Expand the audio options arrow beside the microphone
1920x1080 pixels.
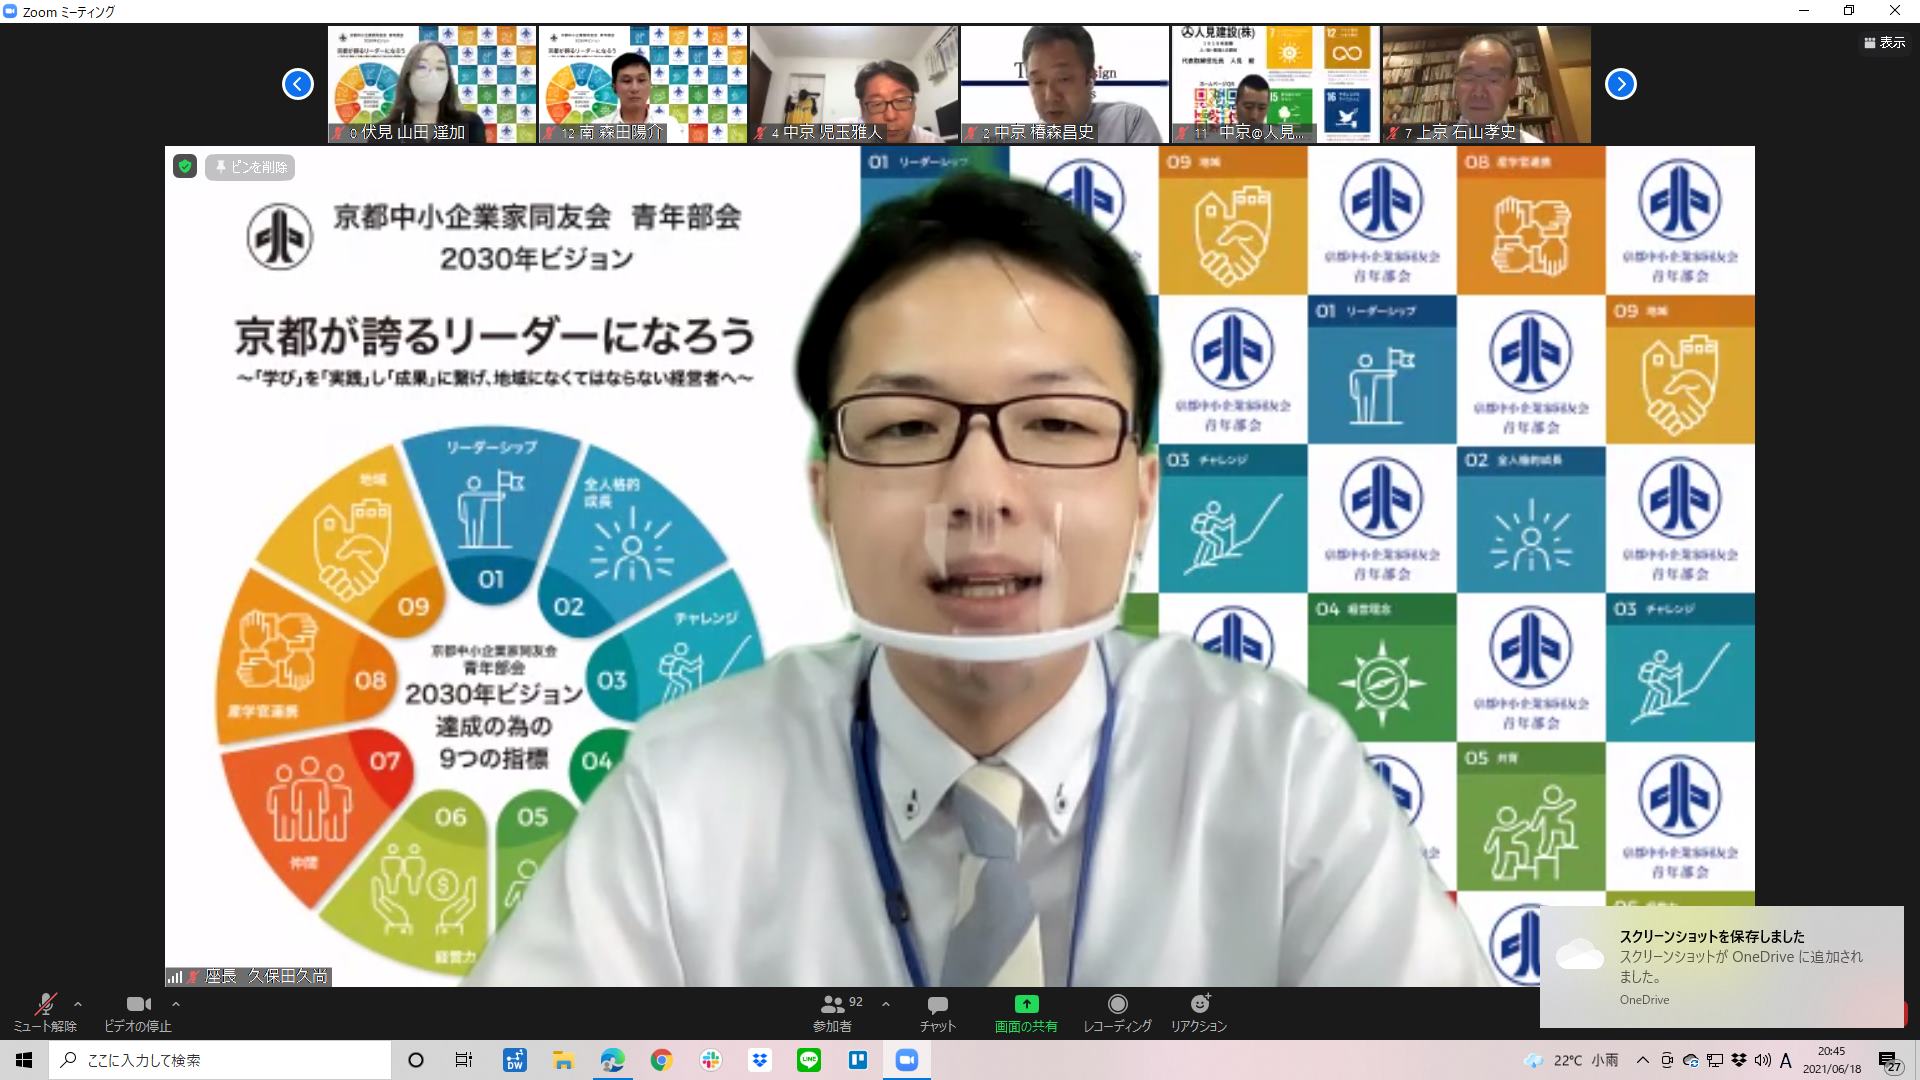78,1004
